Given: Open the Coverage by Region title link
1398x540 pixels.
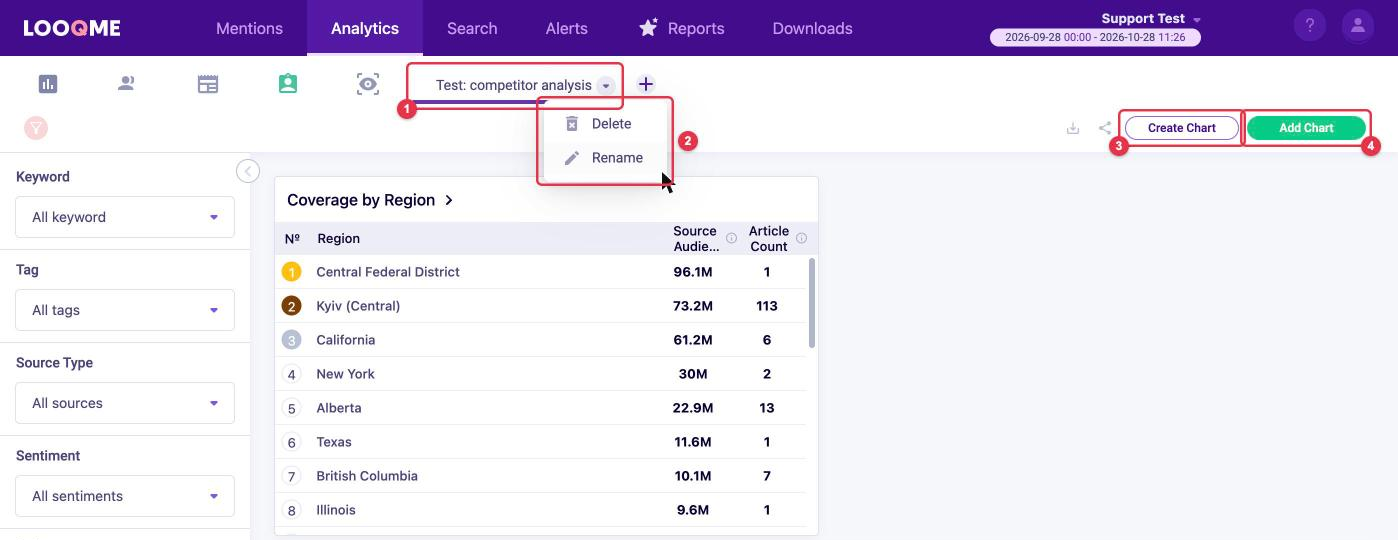Looking at the screenshot, I should (x=361, y=200).
